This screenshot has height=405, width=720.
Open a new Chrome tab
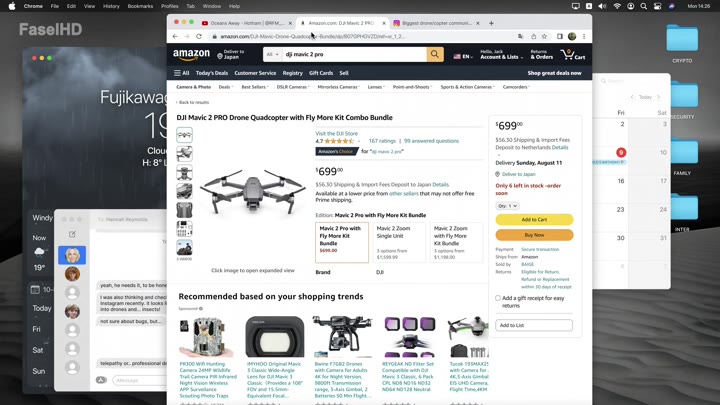pyautogui.click(x=491, y=23)
